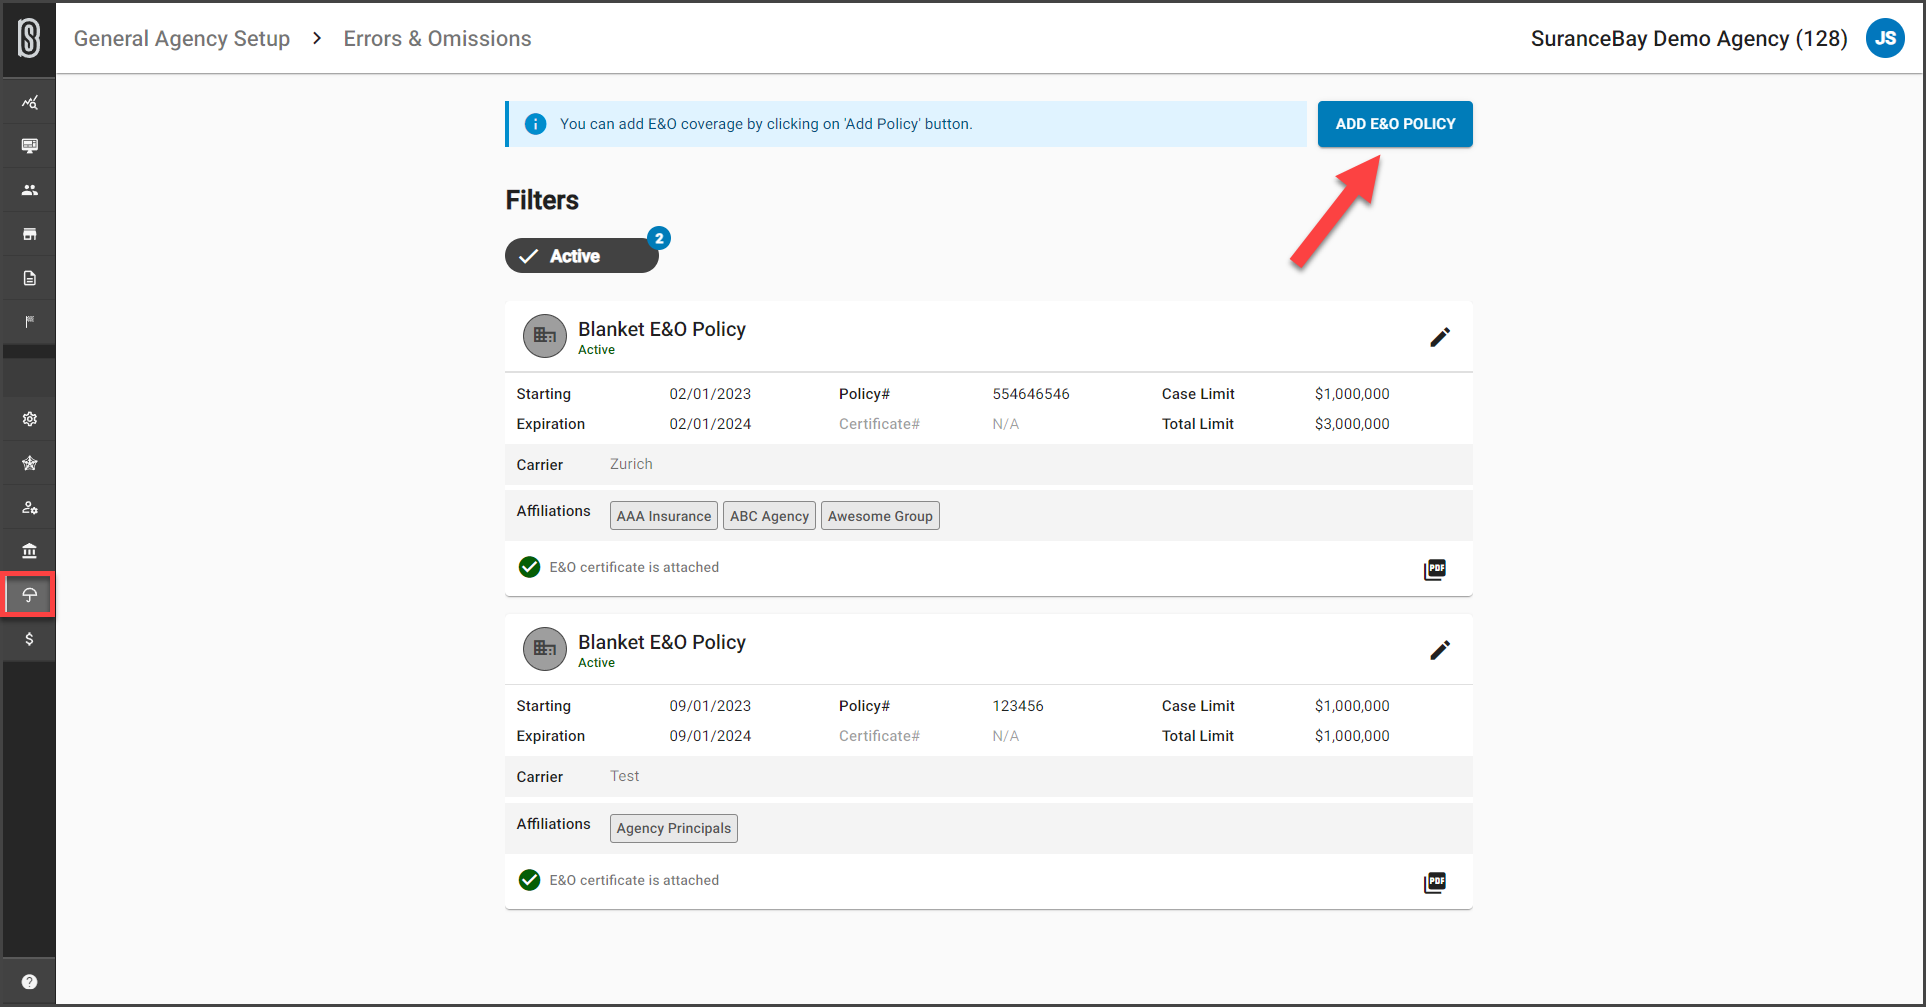Open the flag sidebar icon
The width and height of the screenshot is (1926, 1007).
coord(29,322)
